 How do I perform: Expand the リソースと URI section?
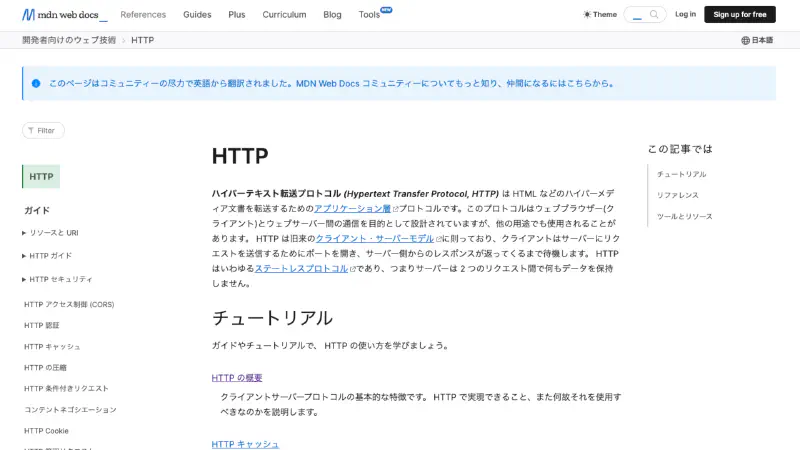coord(24,233)
